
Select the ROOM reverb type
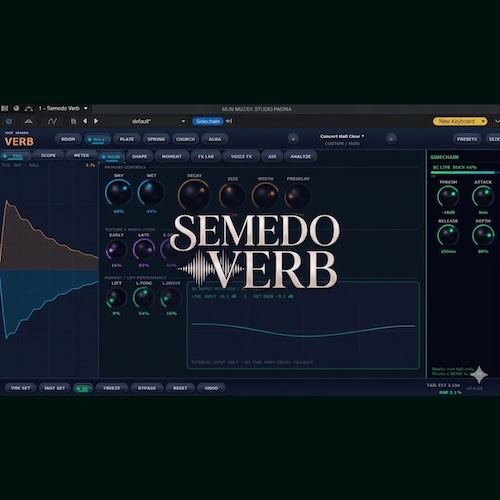68,139
